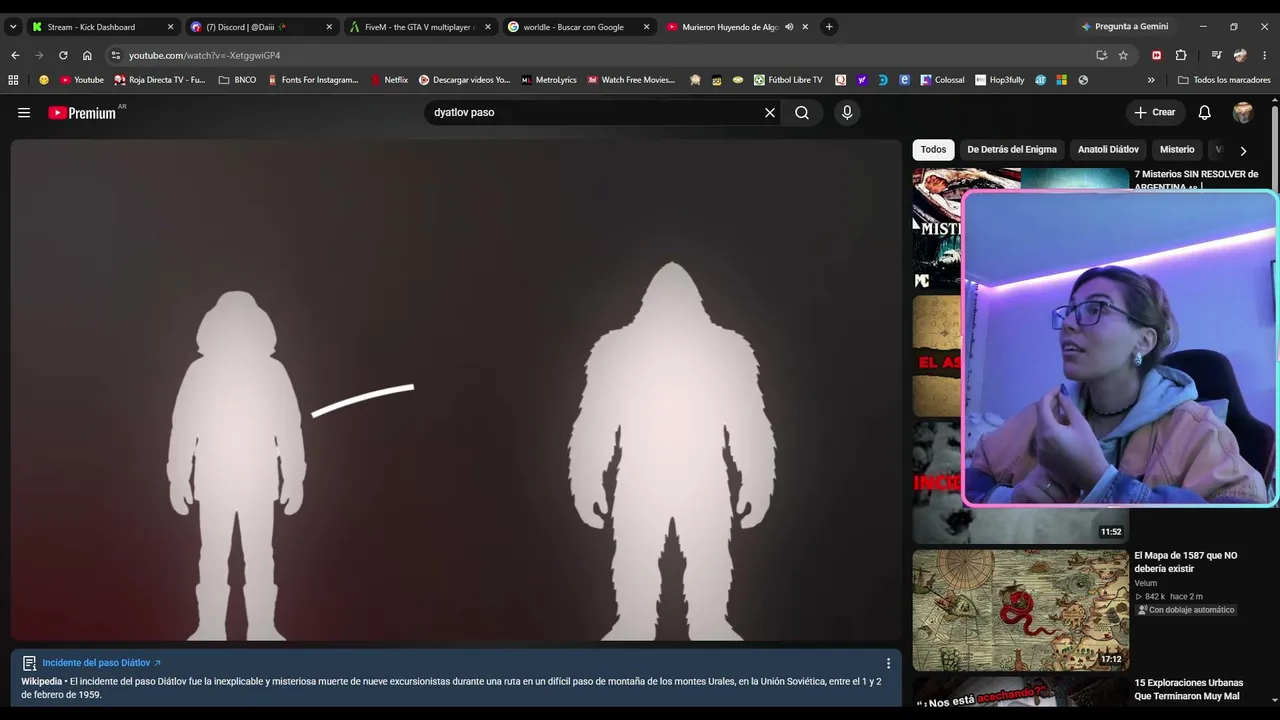Screen dimensions: 1280x720
Task: Open the YouTube account avatar menu
Action: point(1243,113)
